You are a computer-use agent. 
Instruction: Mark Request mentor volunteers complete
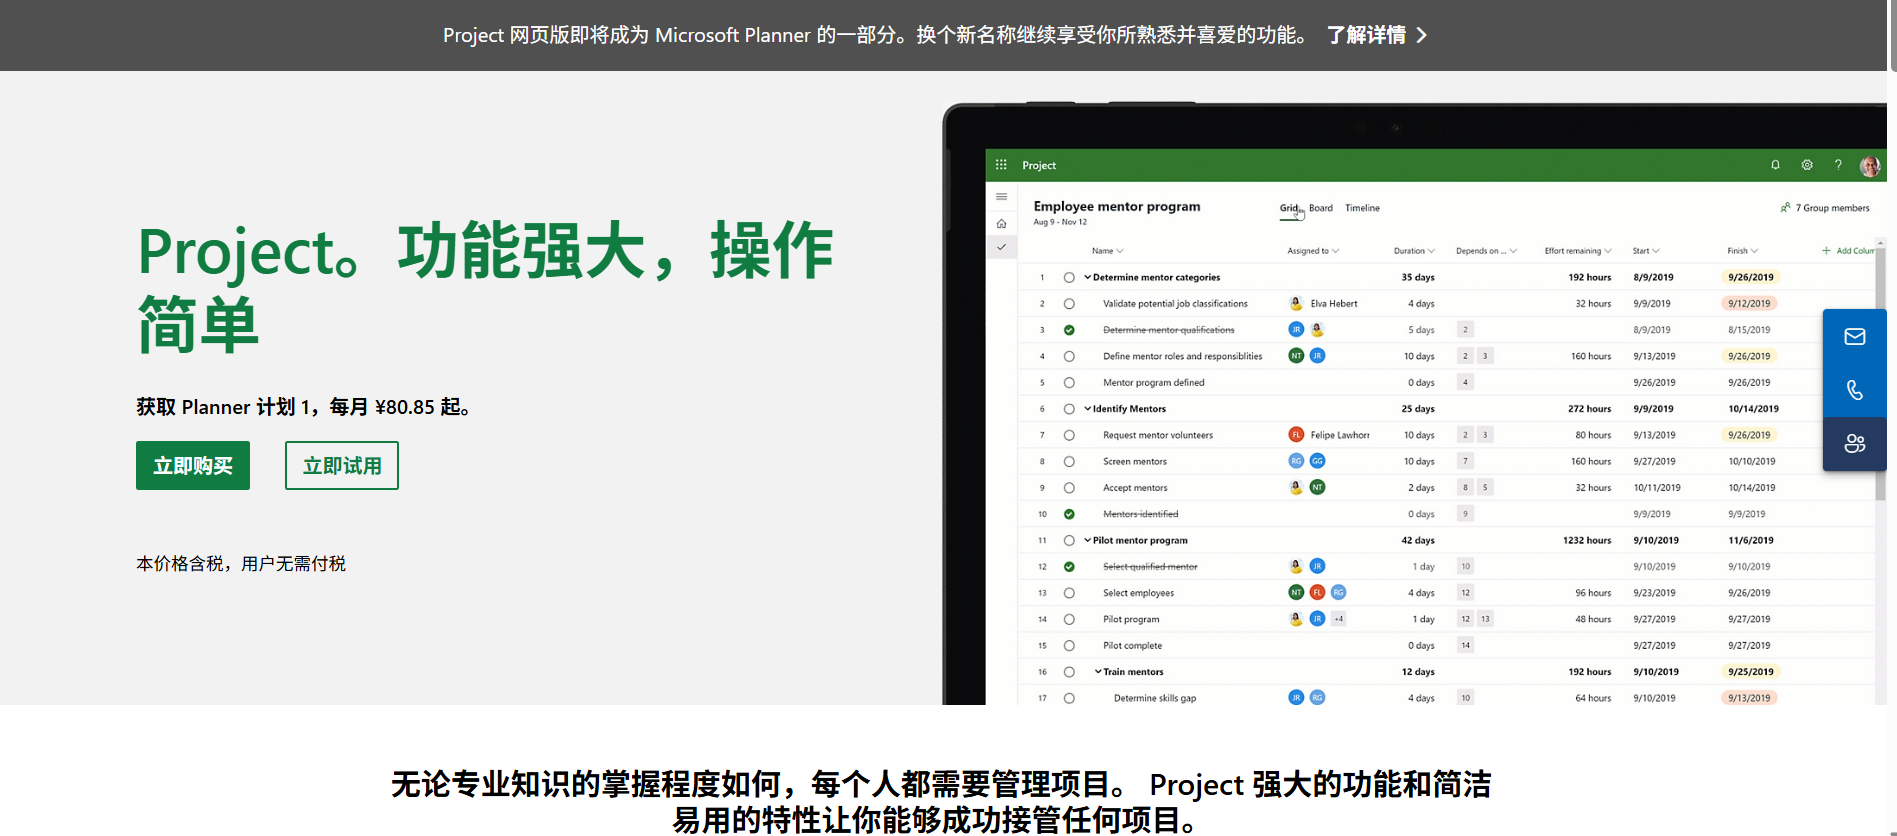[x=1069, y=435]
